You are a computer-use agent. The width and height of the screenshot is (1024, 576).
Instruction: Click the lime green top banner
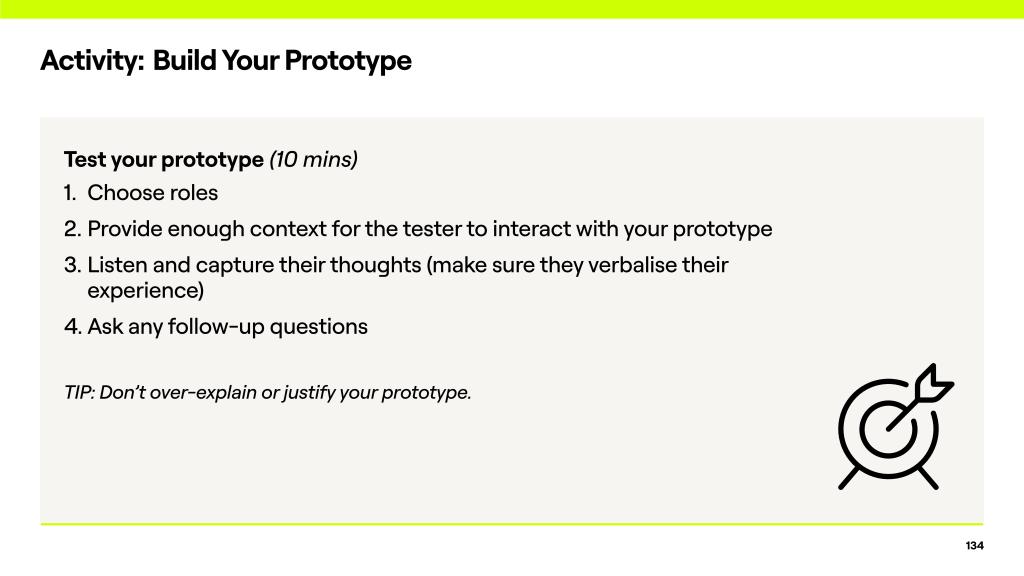[x=512, y=9]
